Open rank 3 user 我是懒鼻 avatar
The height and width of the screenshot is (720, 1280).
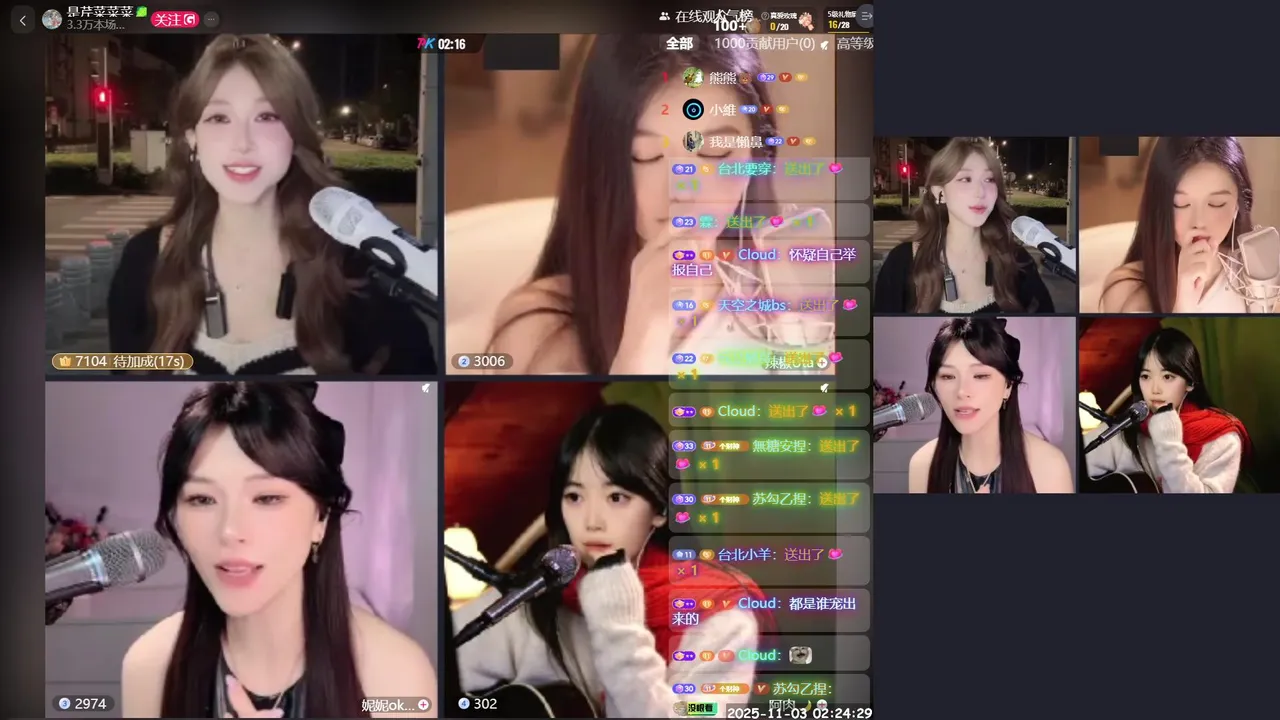point(693,141)
